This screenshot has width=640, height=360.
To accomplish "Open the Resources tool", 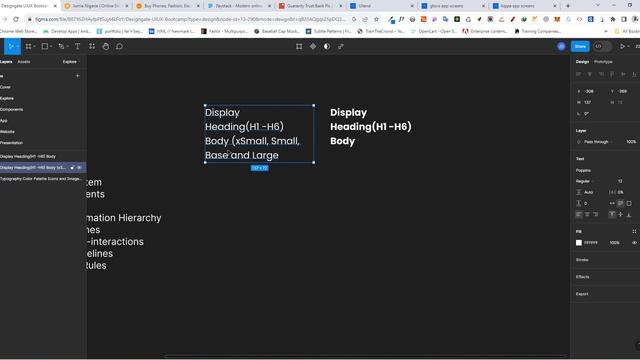I will 92,47.
